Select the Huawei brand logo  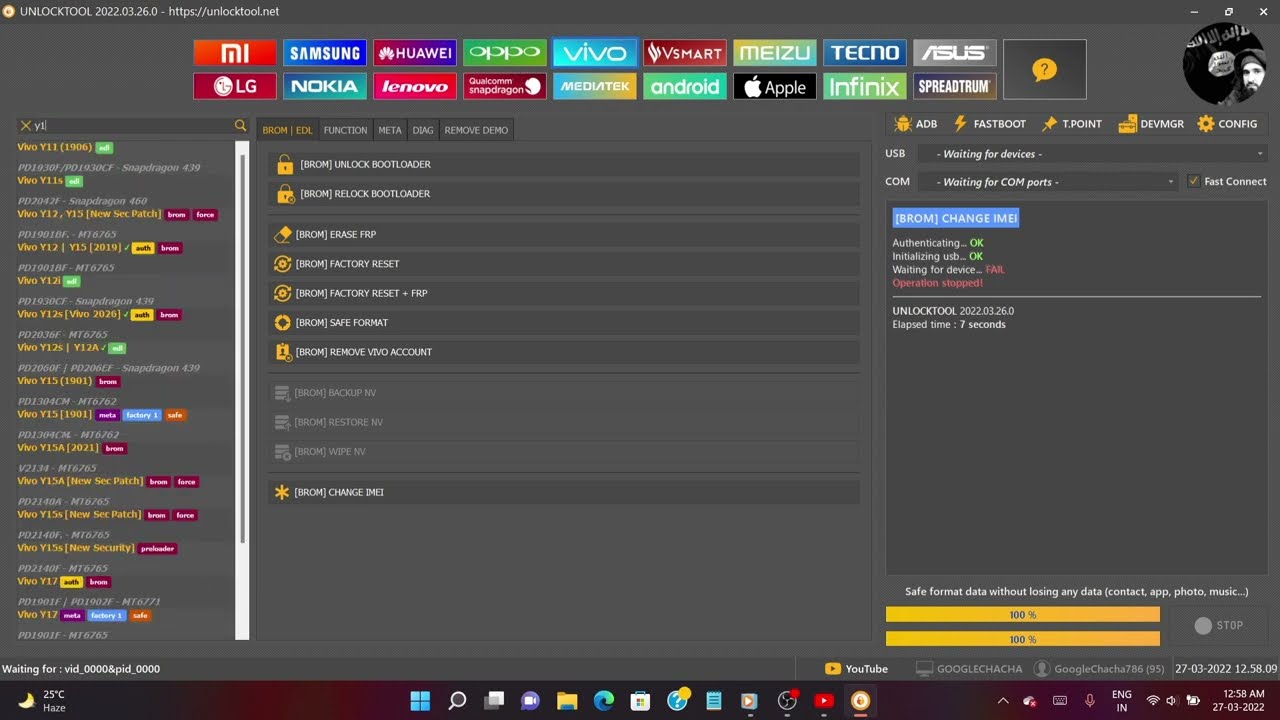coord(414,53)
